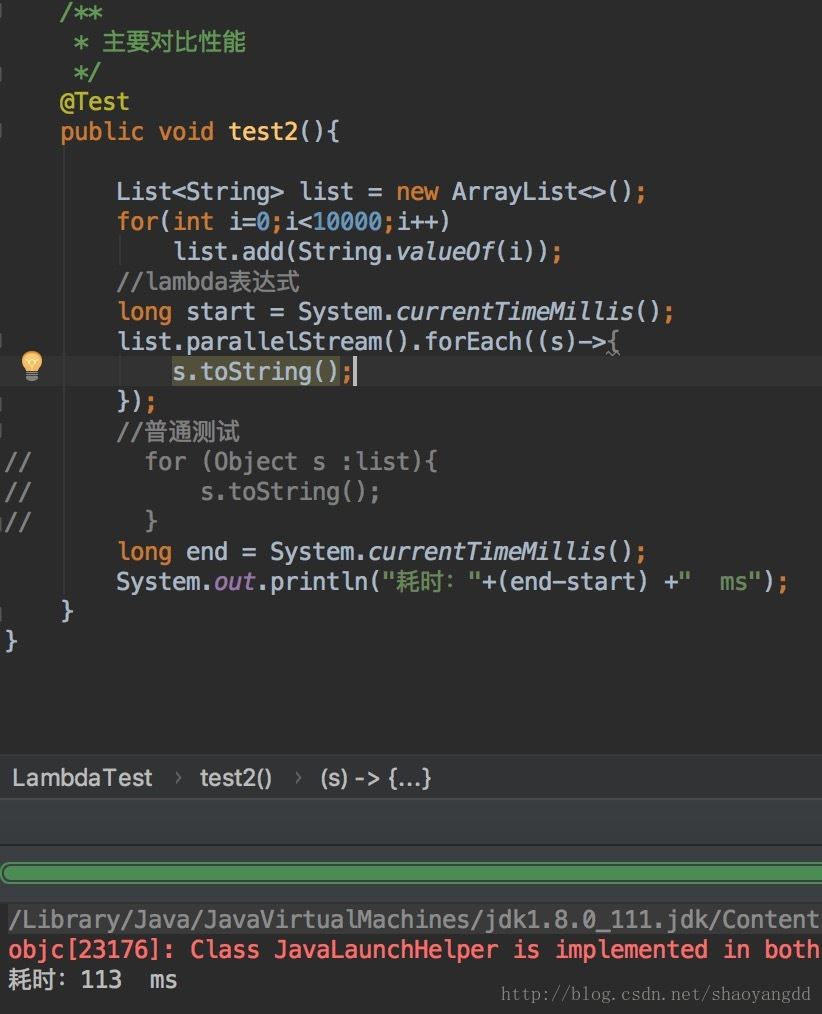Click the yellow lightbulb intention icon

click(32, 365)
